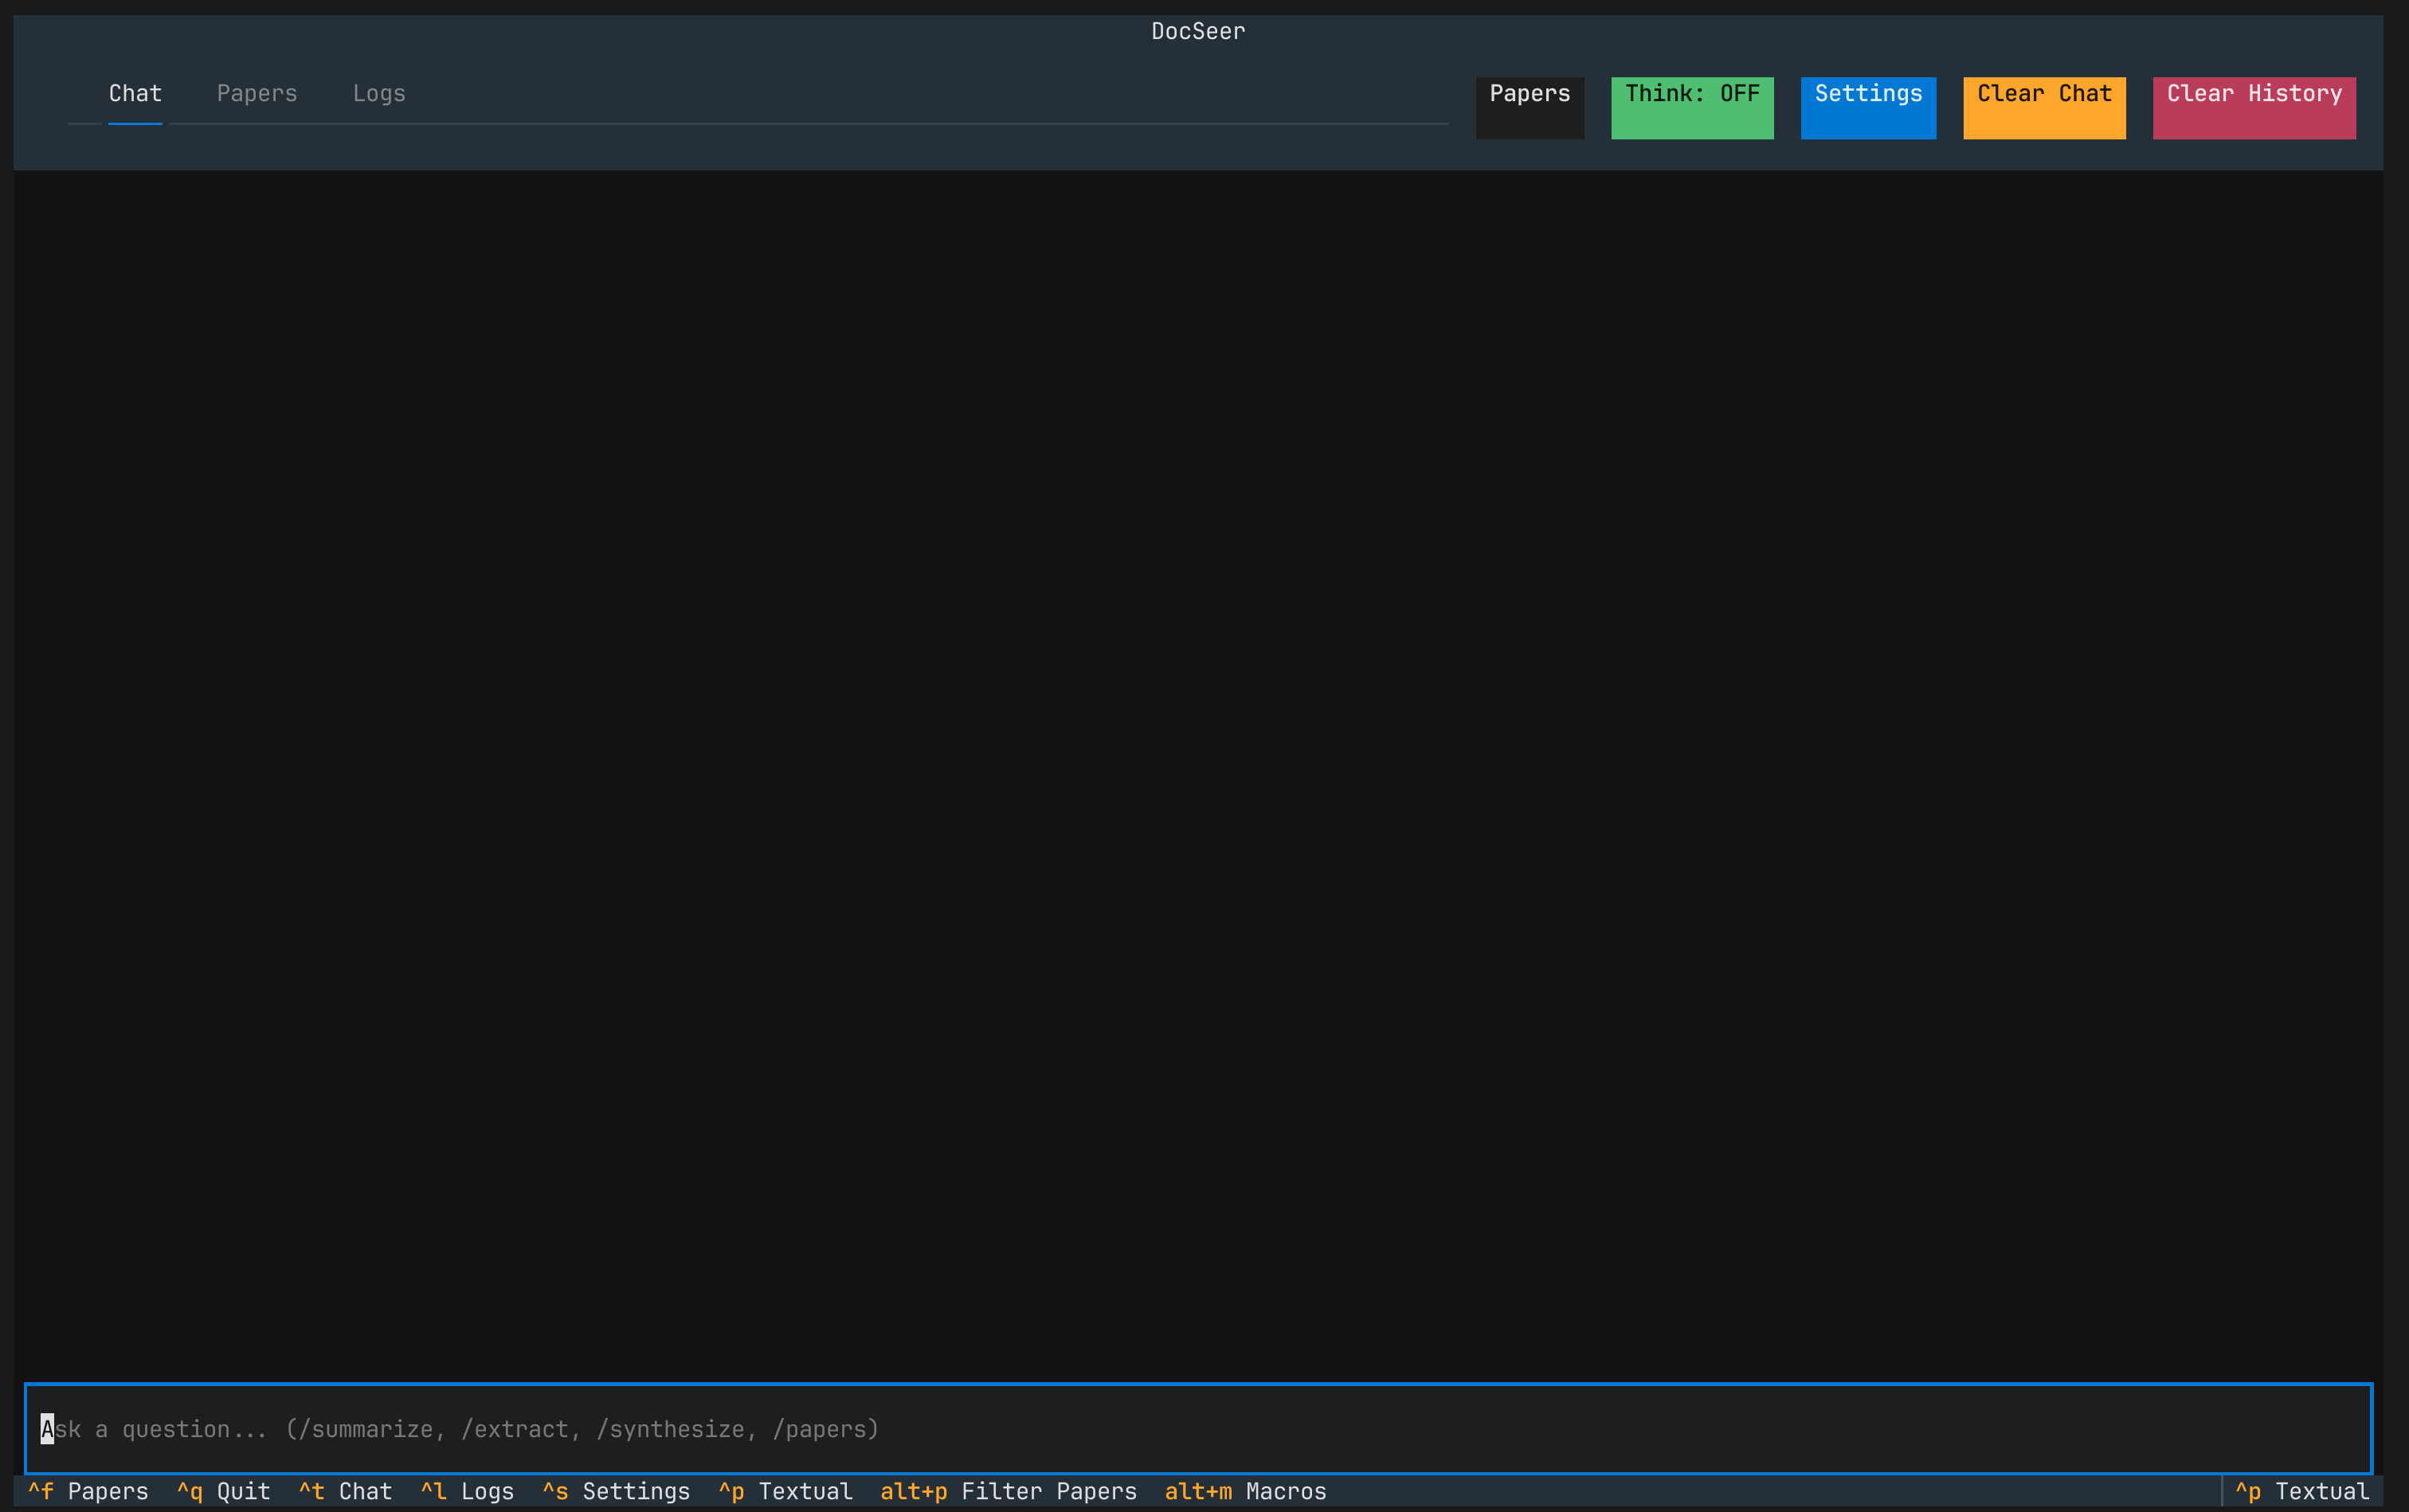
Task: Click the ^p Textual shortcut beside ^s Settings
Action: click(x=785, y=1491)
